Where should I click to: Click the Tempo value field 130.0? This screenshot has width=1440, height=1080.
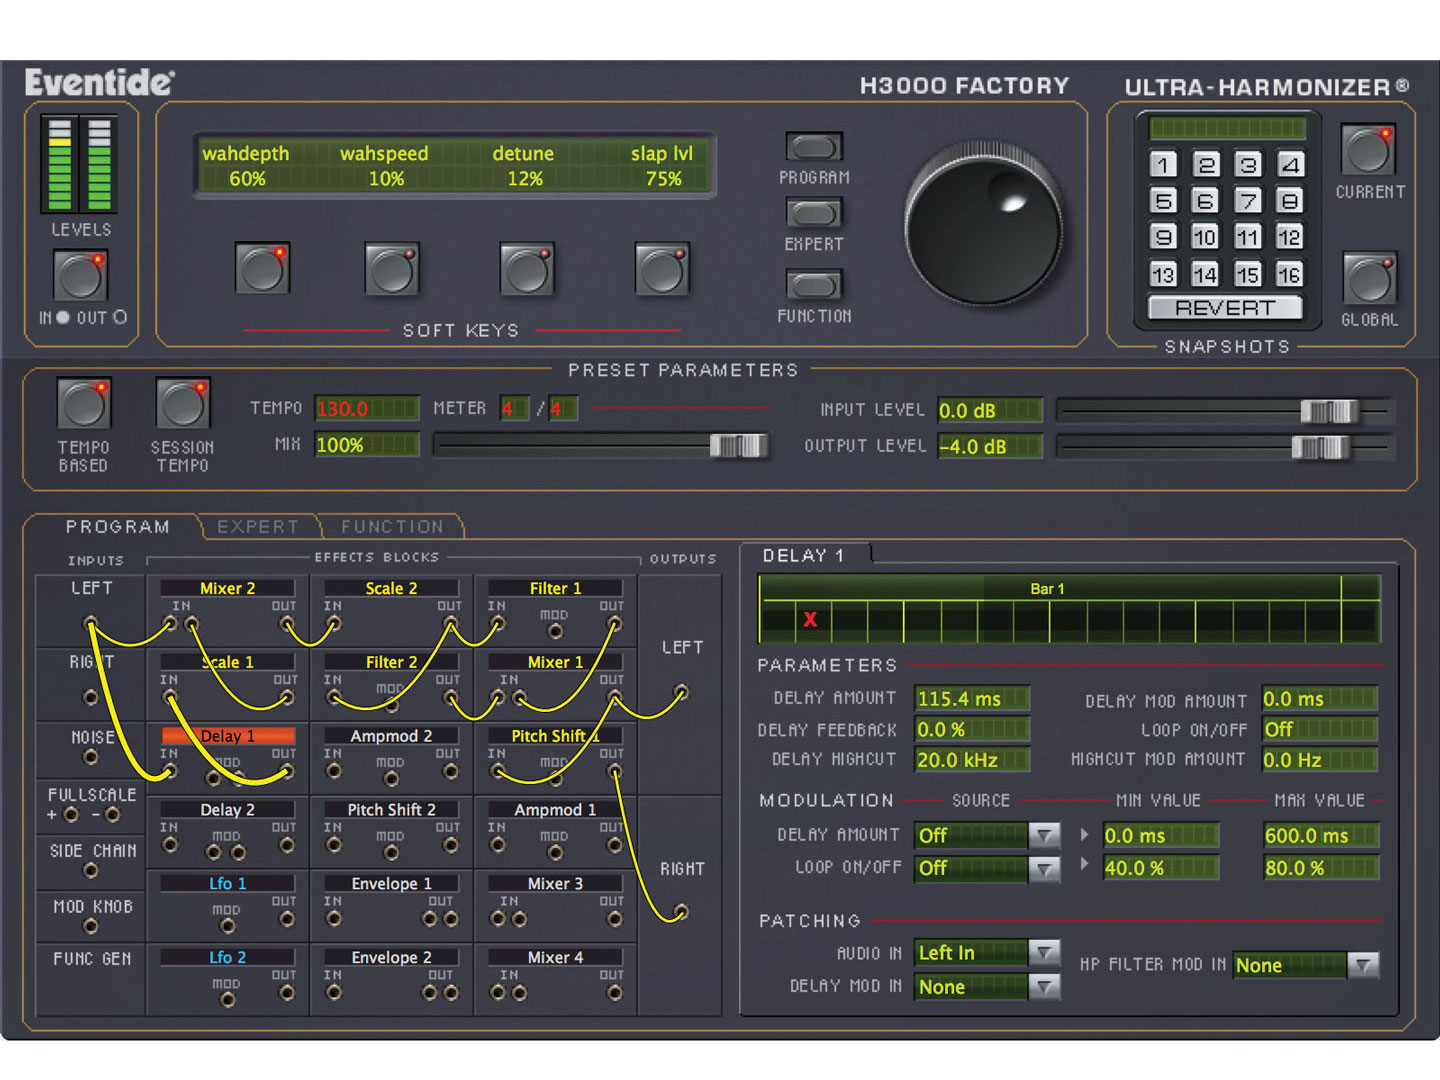click(x=367, y=409)
